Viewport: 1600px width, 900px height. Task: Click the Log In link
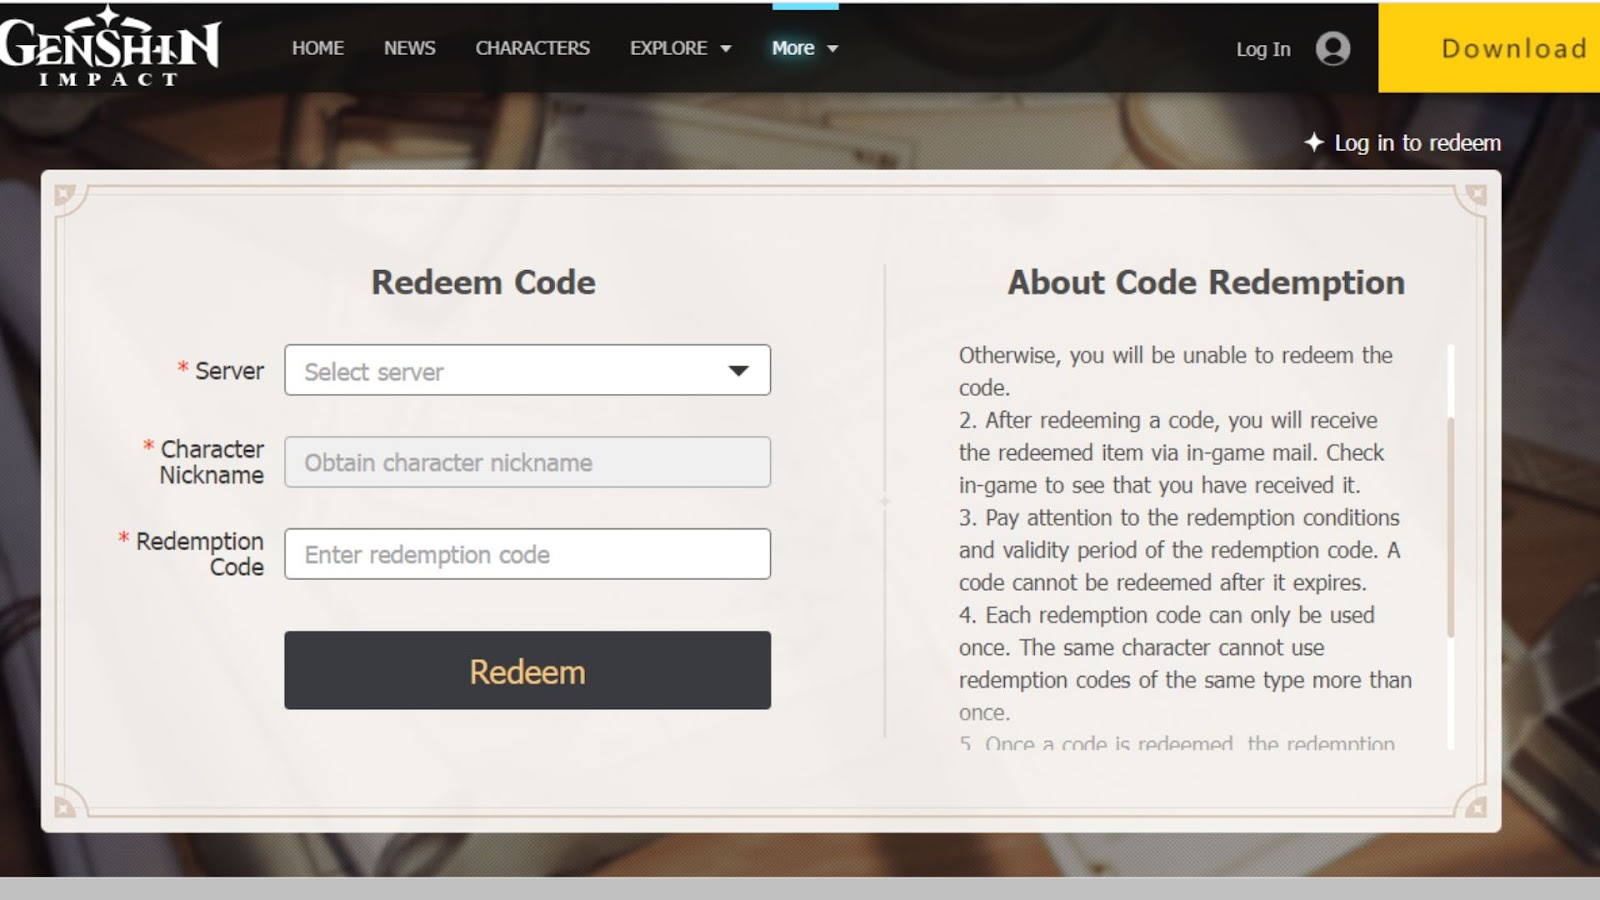pos(1263,49)
